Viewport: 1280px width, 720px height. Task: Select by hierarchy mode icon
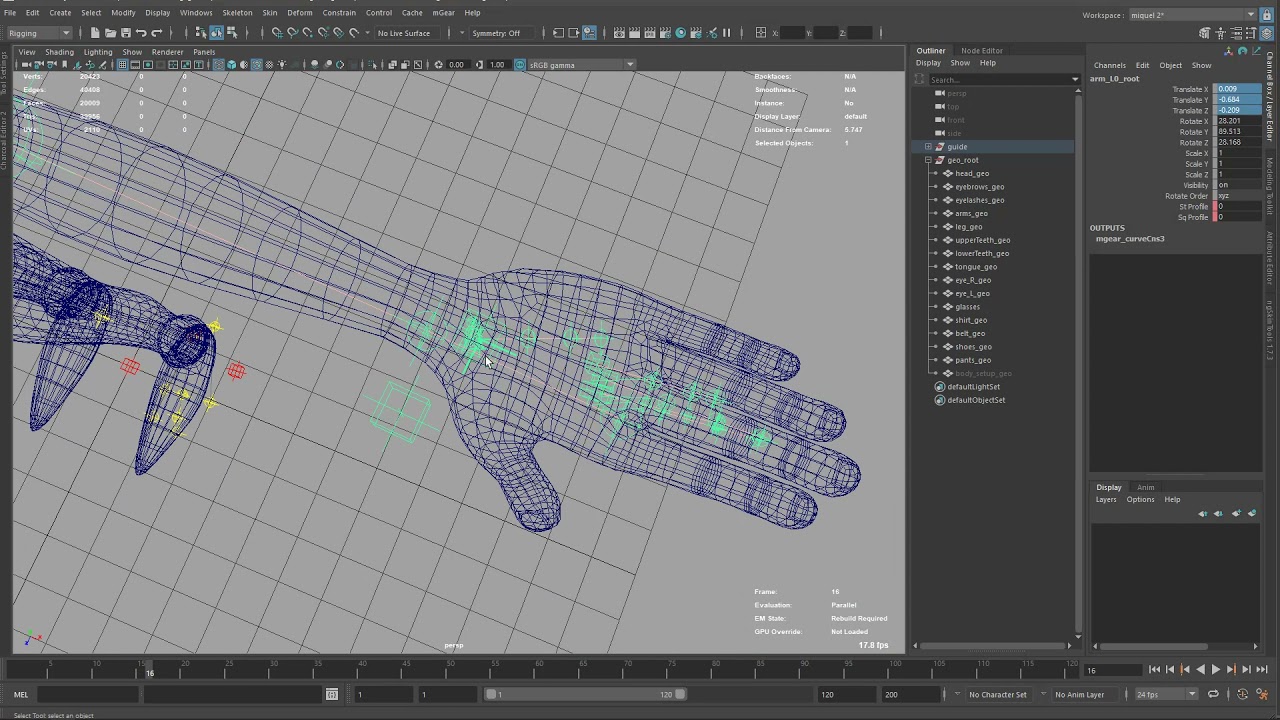point(201,33)
